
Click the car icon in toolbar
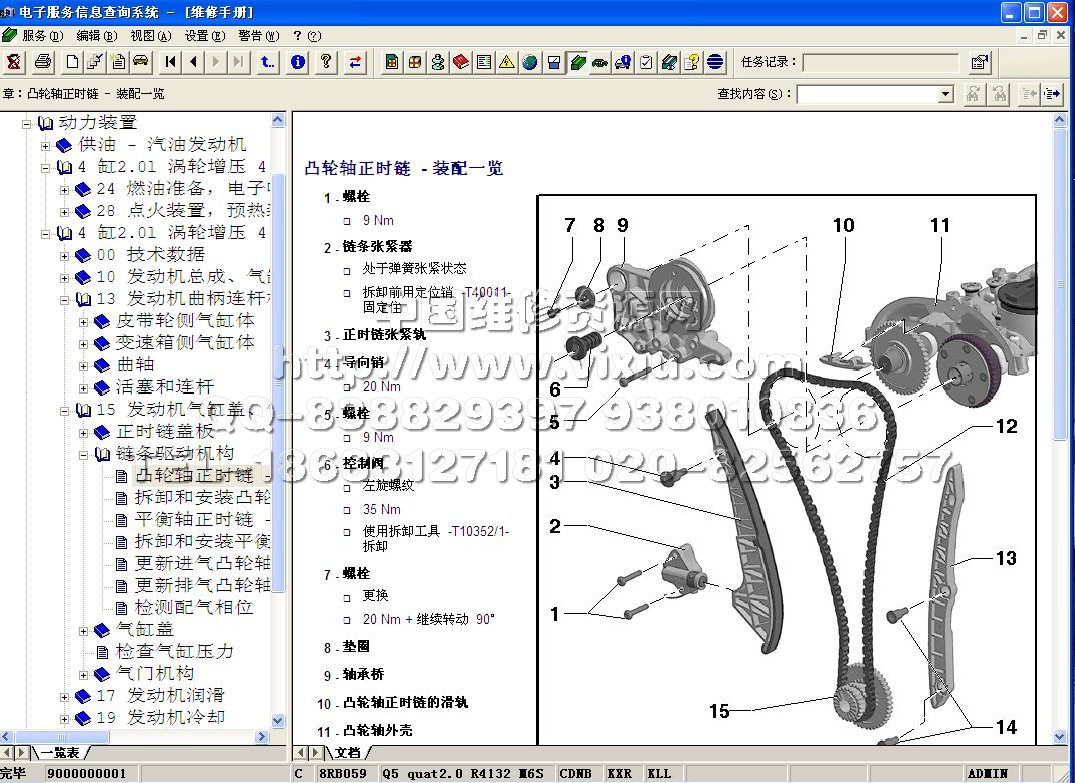140,62
